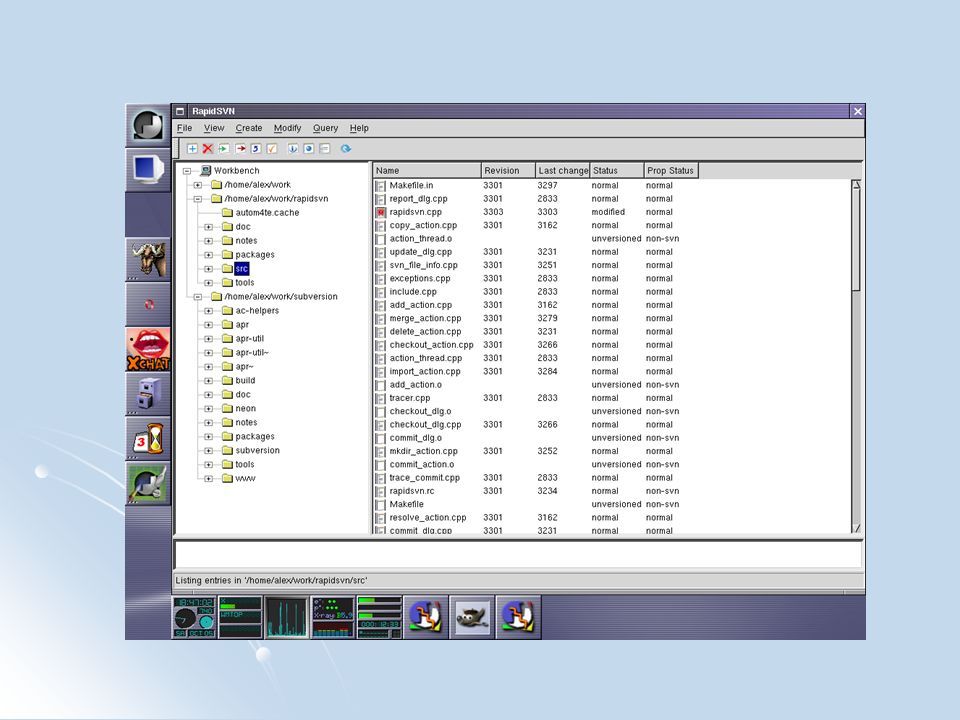Screen dimensions: 960x720
Task: Click the red modified icon beside rapidsvn.cpp
Action: [380, 212]
